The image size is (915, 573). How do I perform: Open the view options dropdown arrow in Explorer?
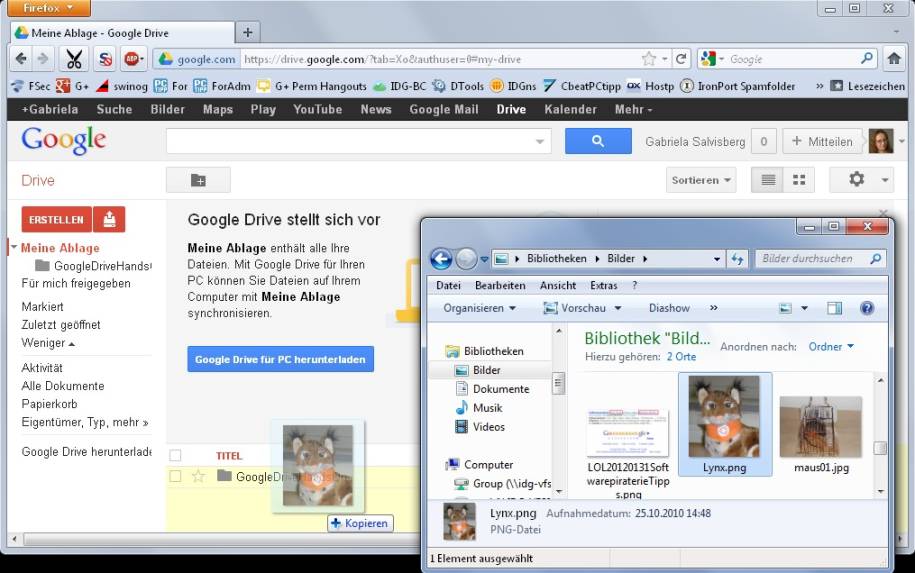(804, 308)
